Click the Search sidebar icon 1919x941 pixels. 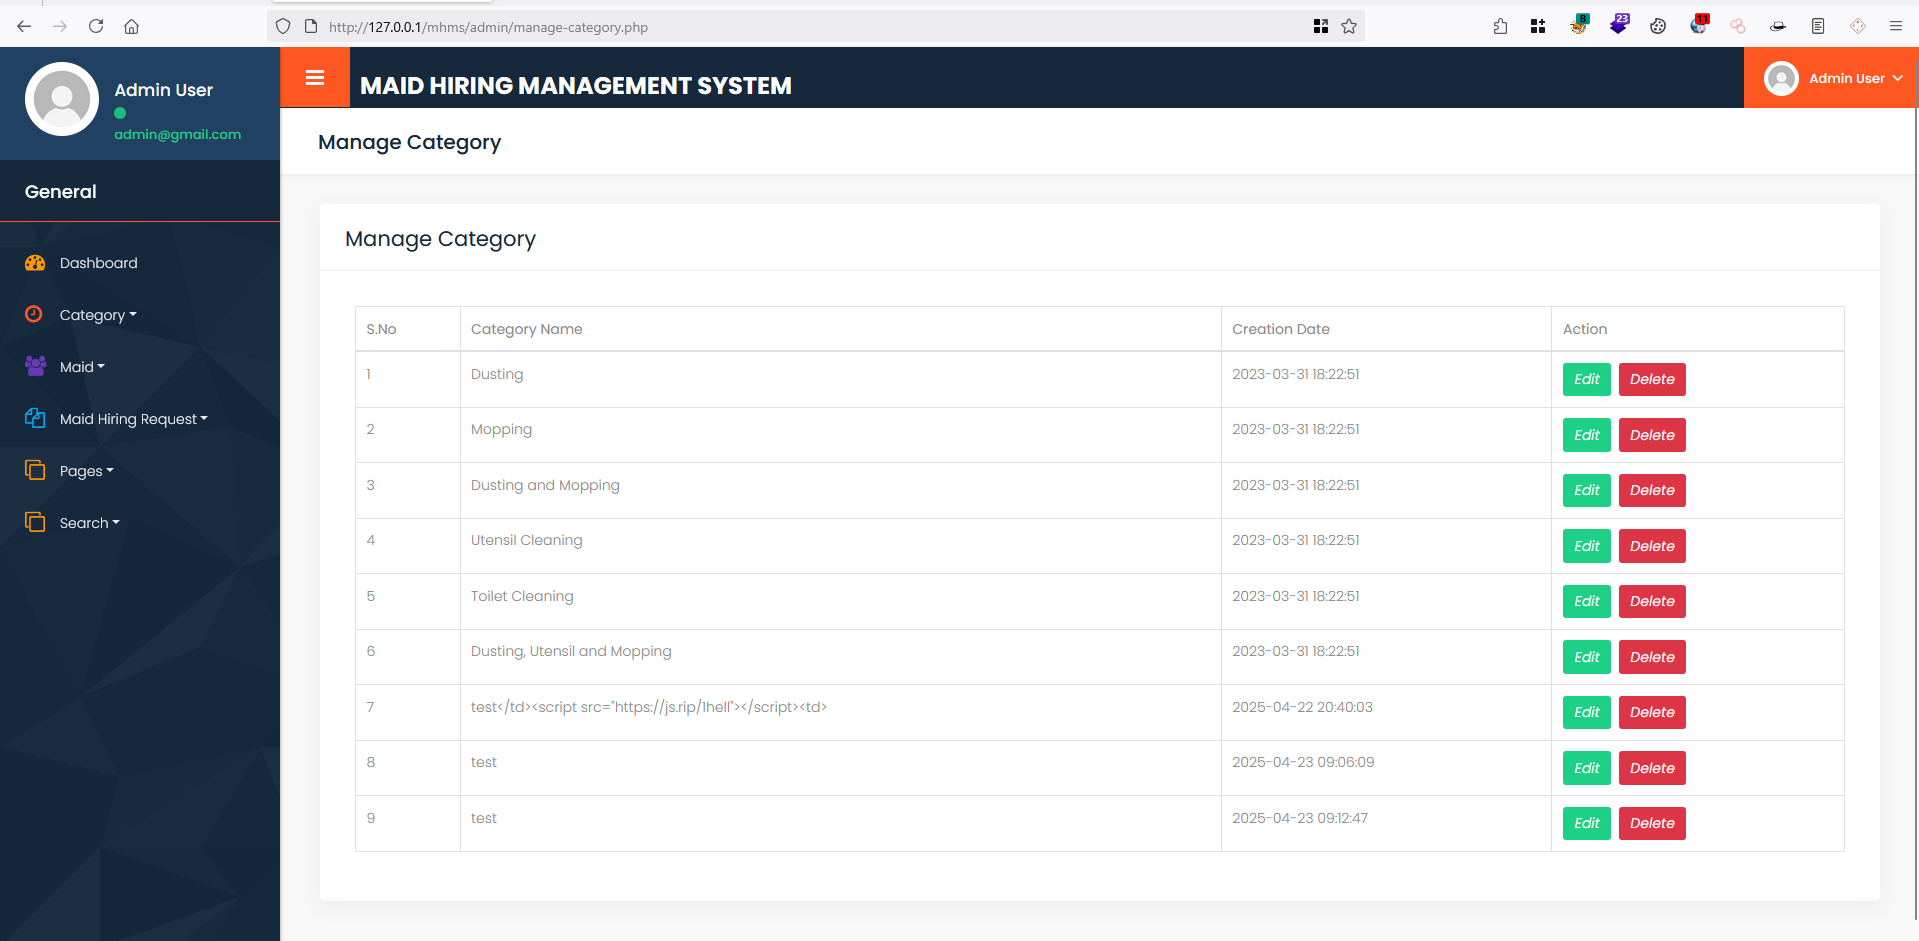click(x=35, y=522)
